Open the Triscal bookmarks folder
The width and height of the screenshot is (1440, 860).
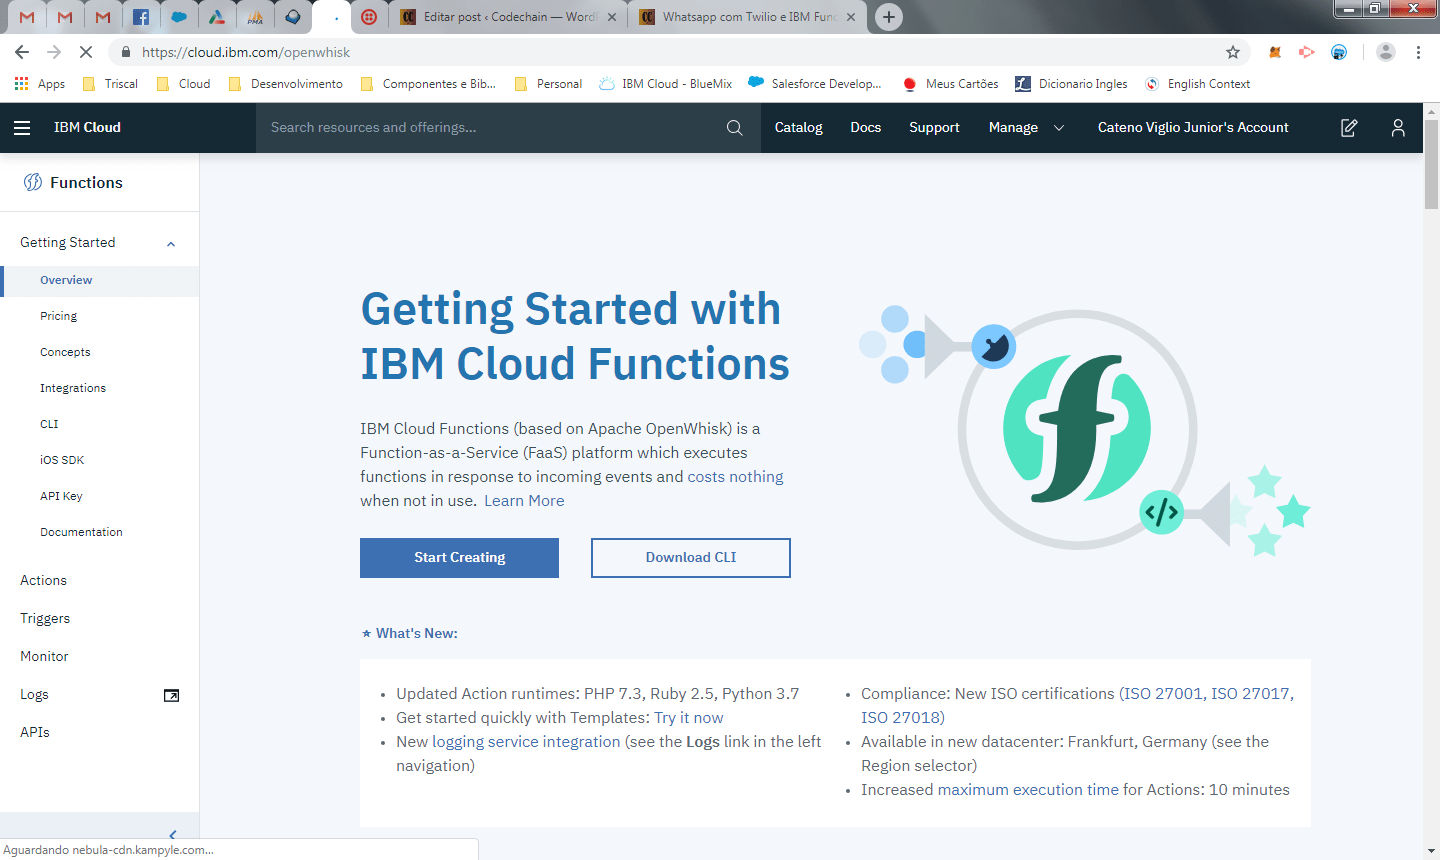tap(110, 84)
